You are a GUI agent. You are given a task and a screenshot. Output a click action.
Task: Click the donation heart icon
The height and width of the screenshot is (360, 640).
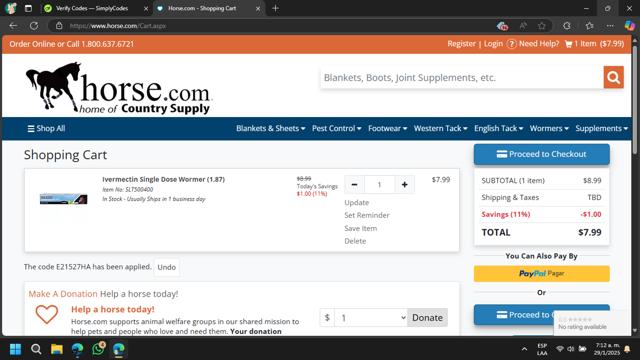click(47, 314)
